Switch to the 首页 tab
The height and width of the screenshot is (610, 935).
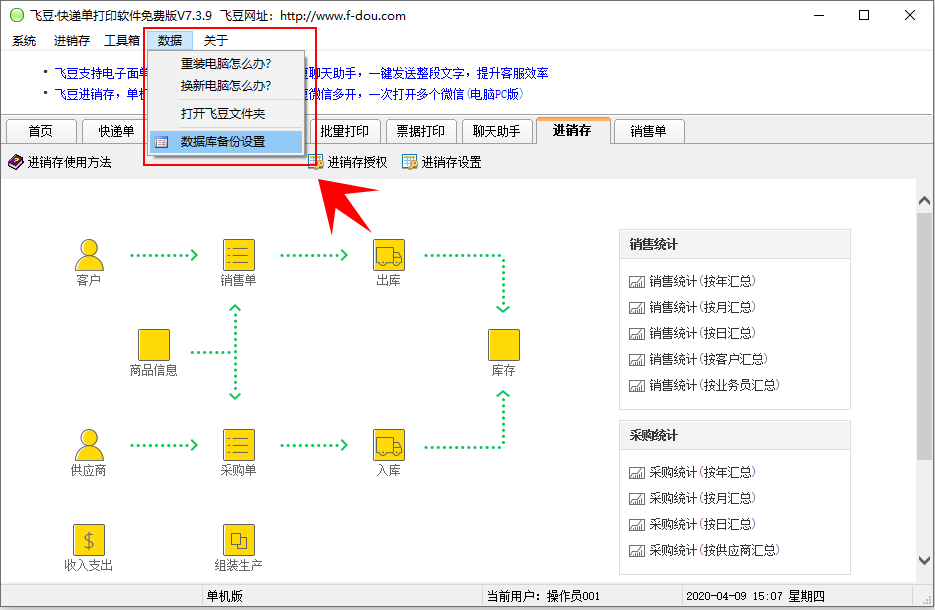tap(41, 131)
